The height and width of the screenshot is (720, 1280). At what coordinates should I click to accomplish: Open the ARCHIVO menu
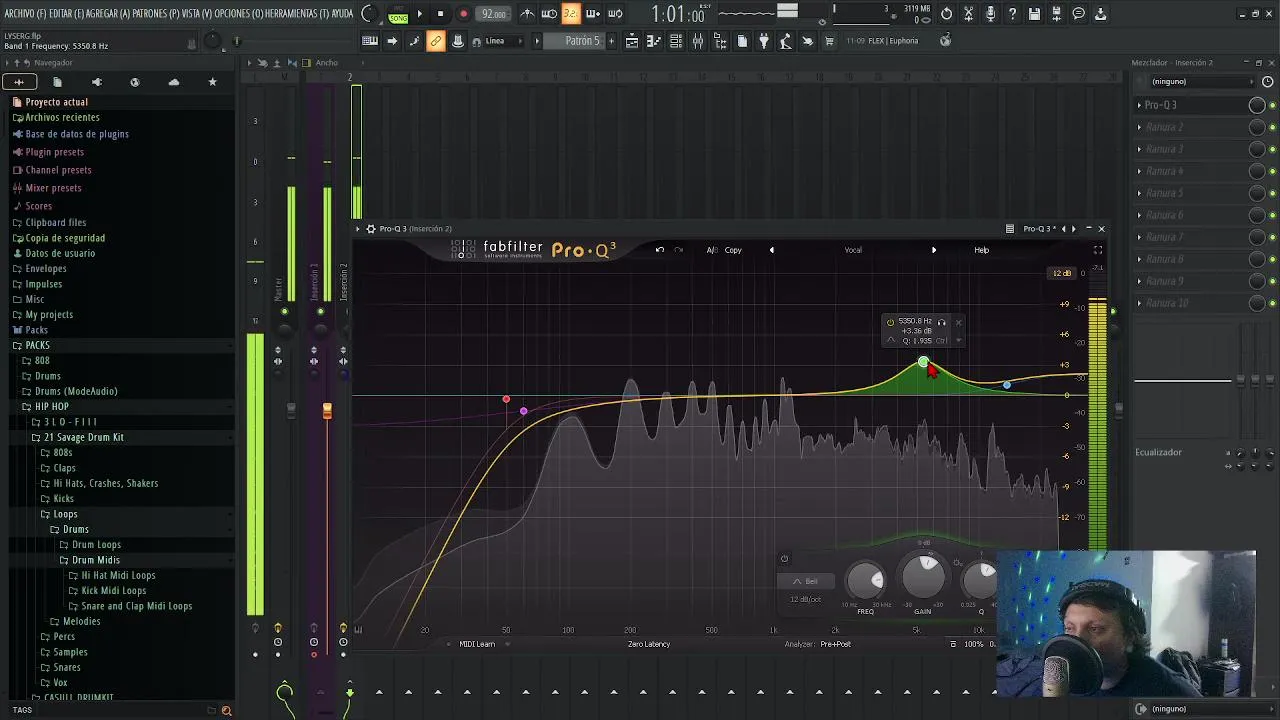pyautogui.click(x=24, y=14)
